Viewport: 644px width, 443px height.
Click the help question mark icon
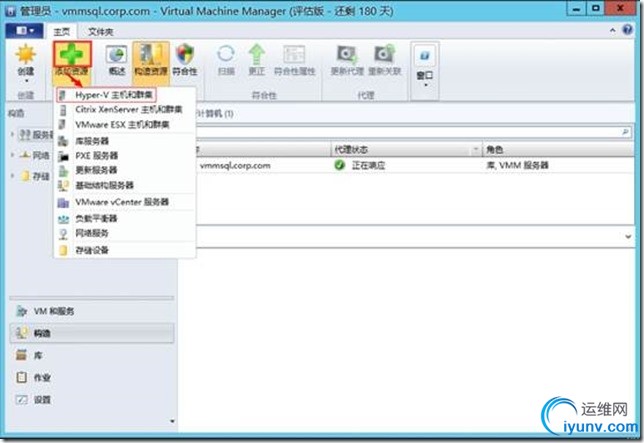pos(628,30)
